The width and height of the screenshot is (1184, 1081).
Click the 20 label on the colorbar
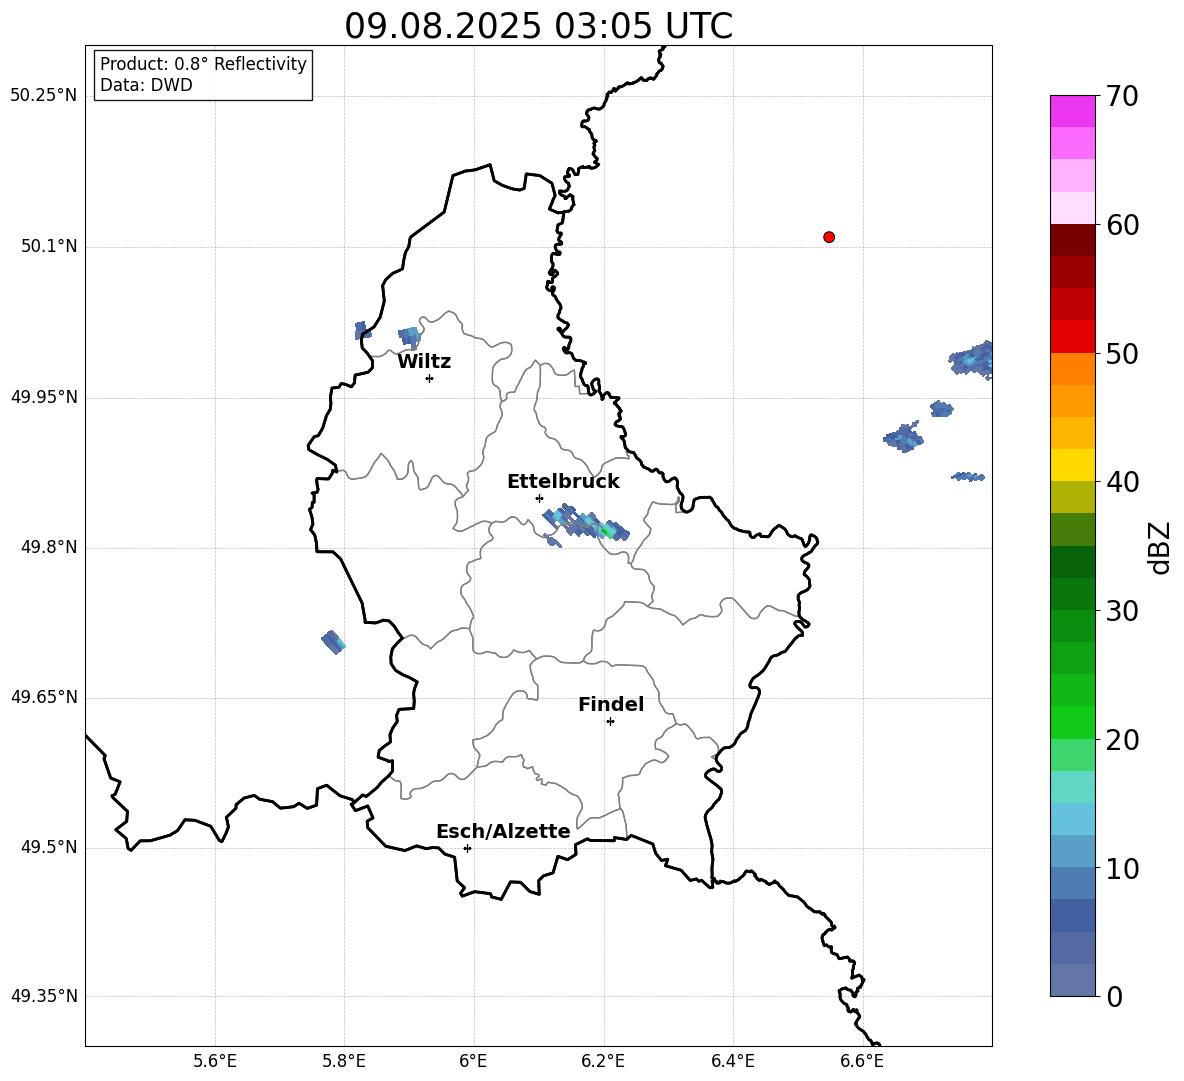[1122, 740]
